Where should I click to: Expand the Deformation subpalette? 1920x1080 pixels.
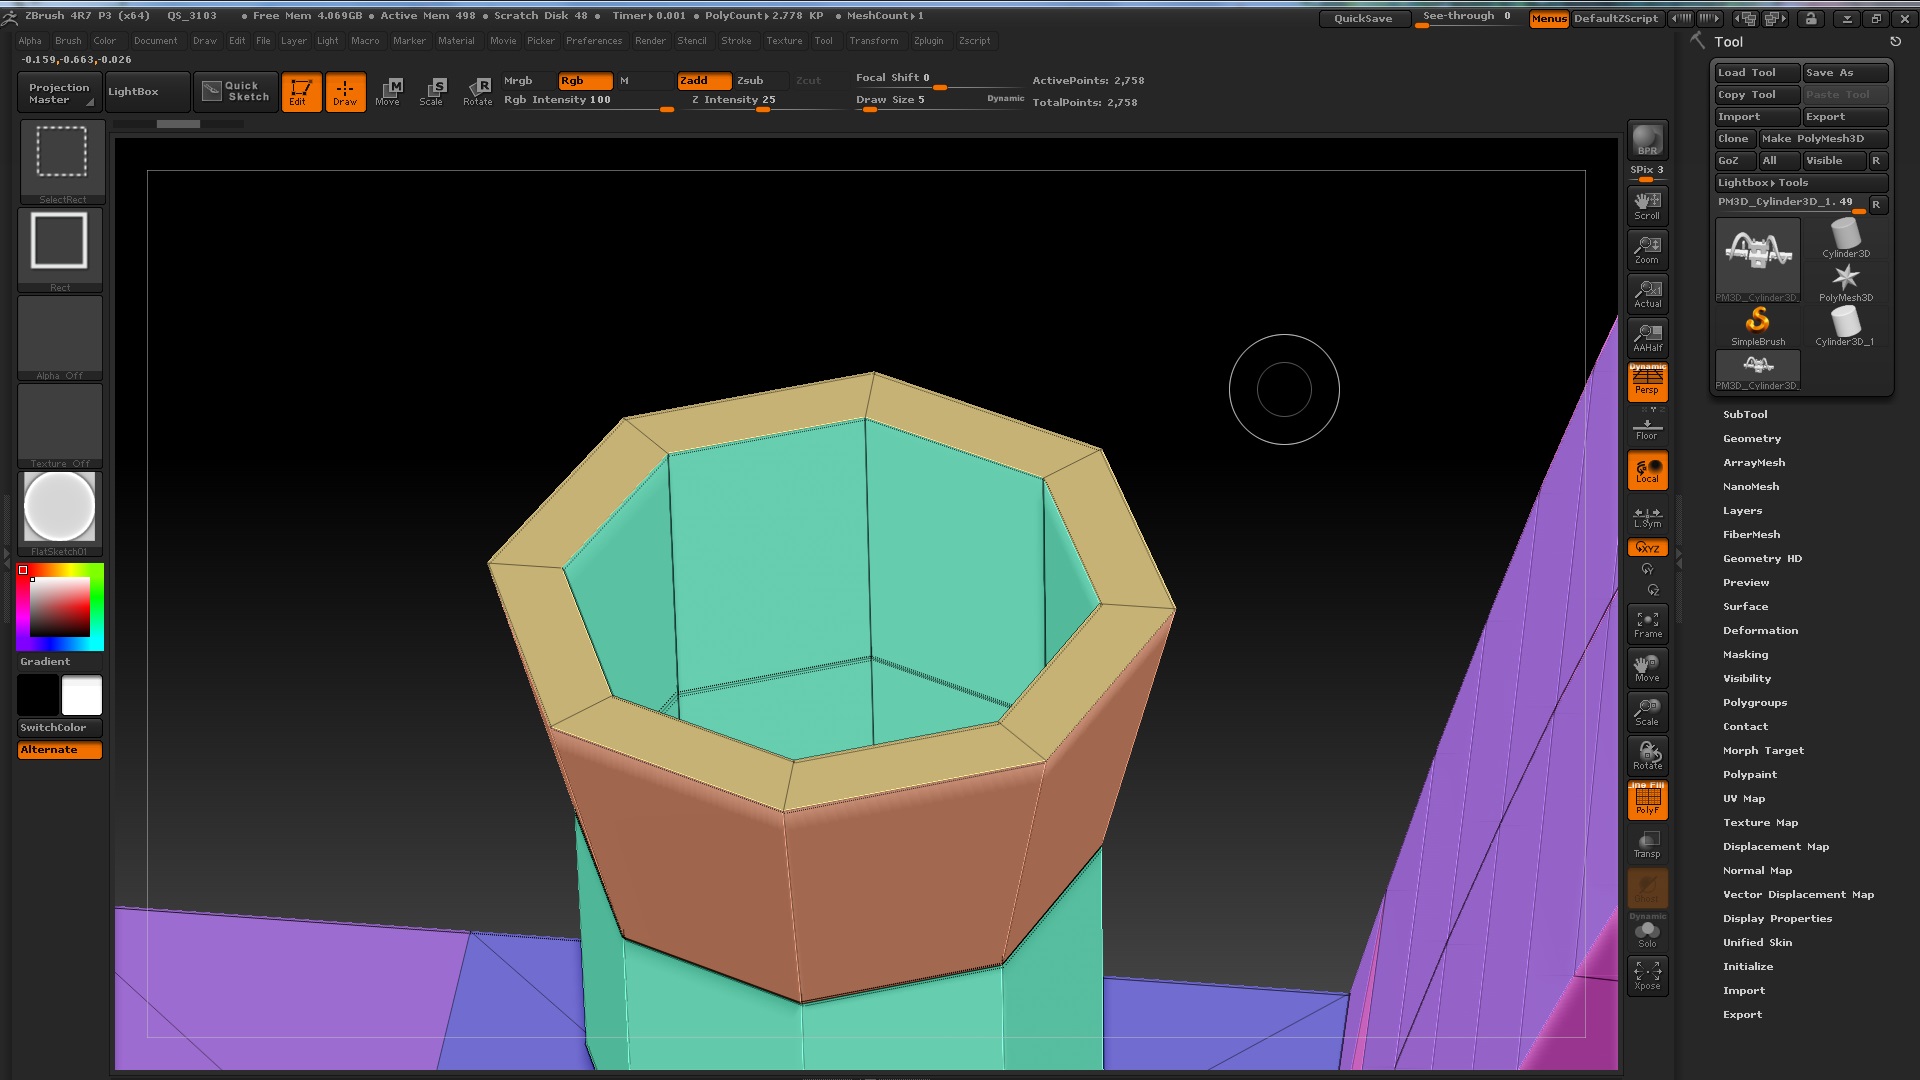[1760, 631]
